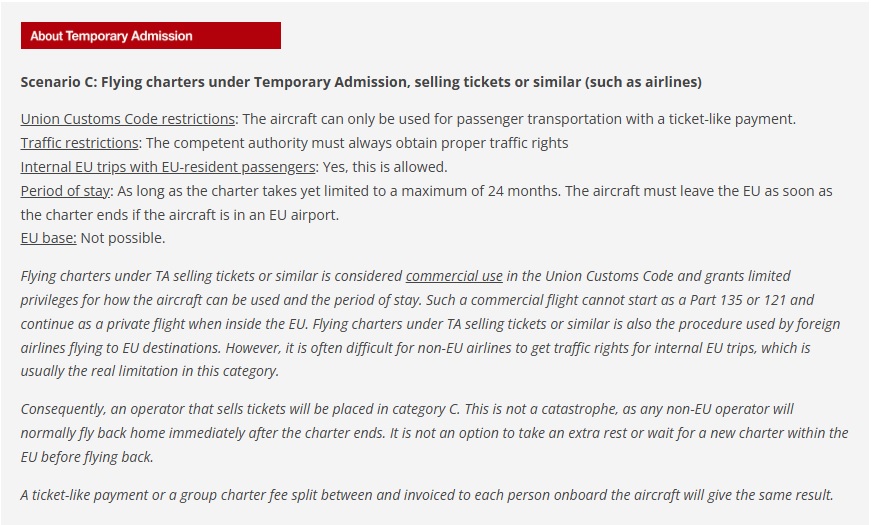Click the Traffic restrictions underlined link
This screenshot has width=871, height=525.
click(x=80, y=143)
